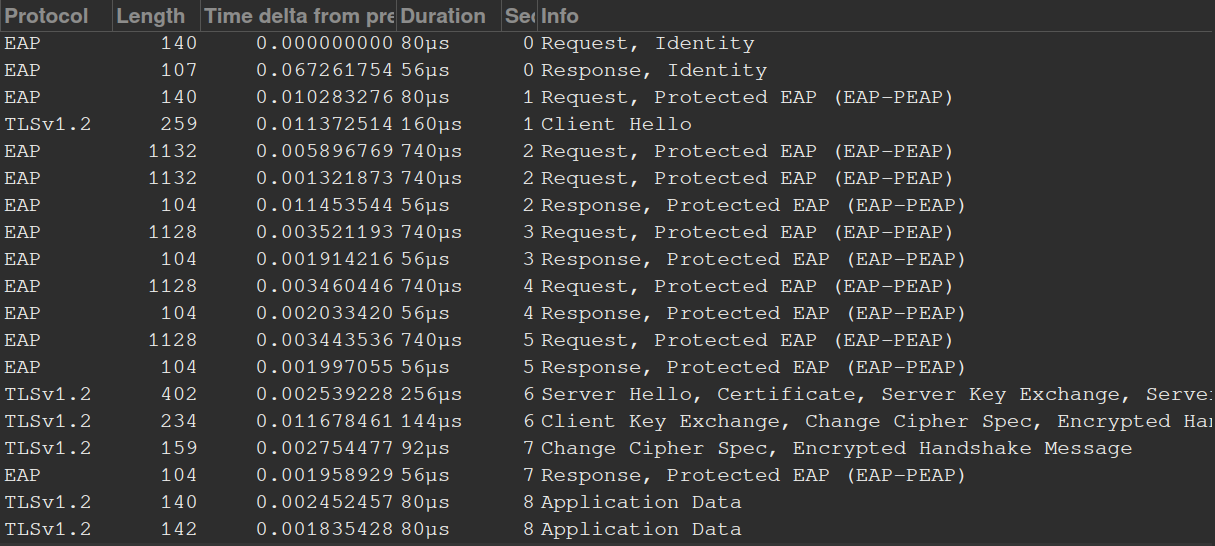Click the Duration column header
Image resolution: width=1215 pixels, height=546 pixels.
point(442,16)
